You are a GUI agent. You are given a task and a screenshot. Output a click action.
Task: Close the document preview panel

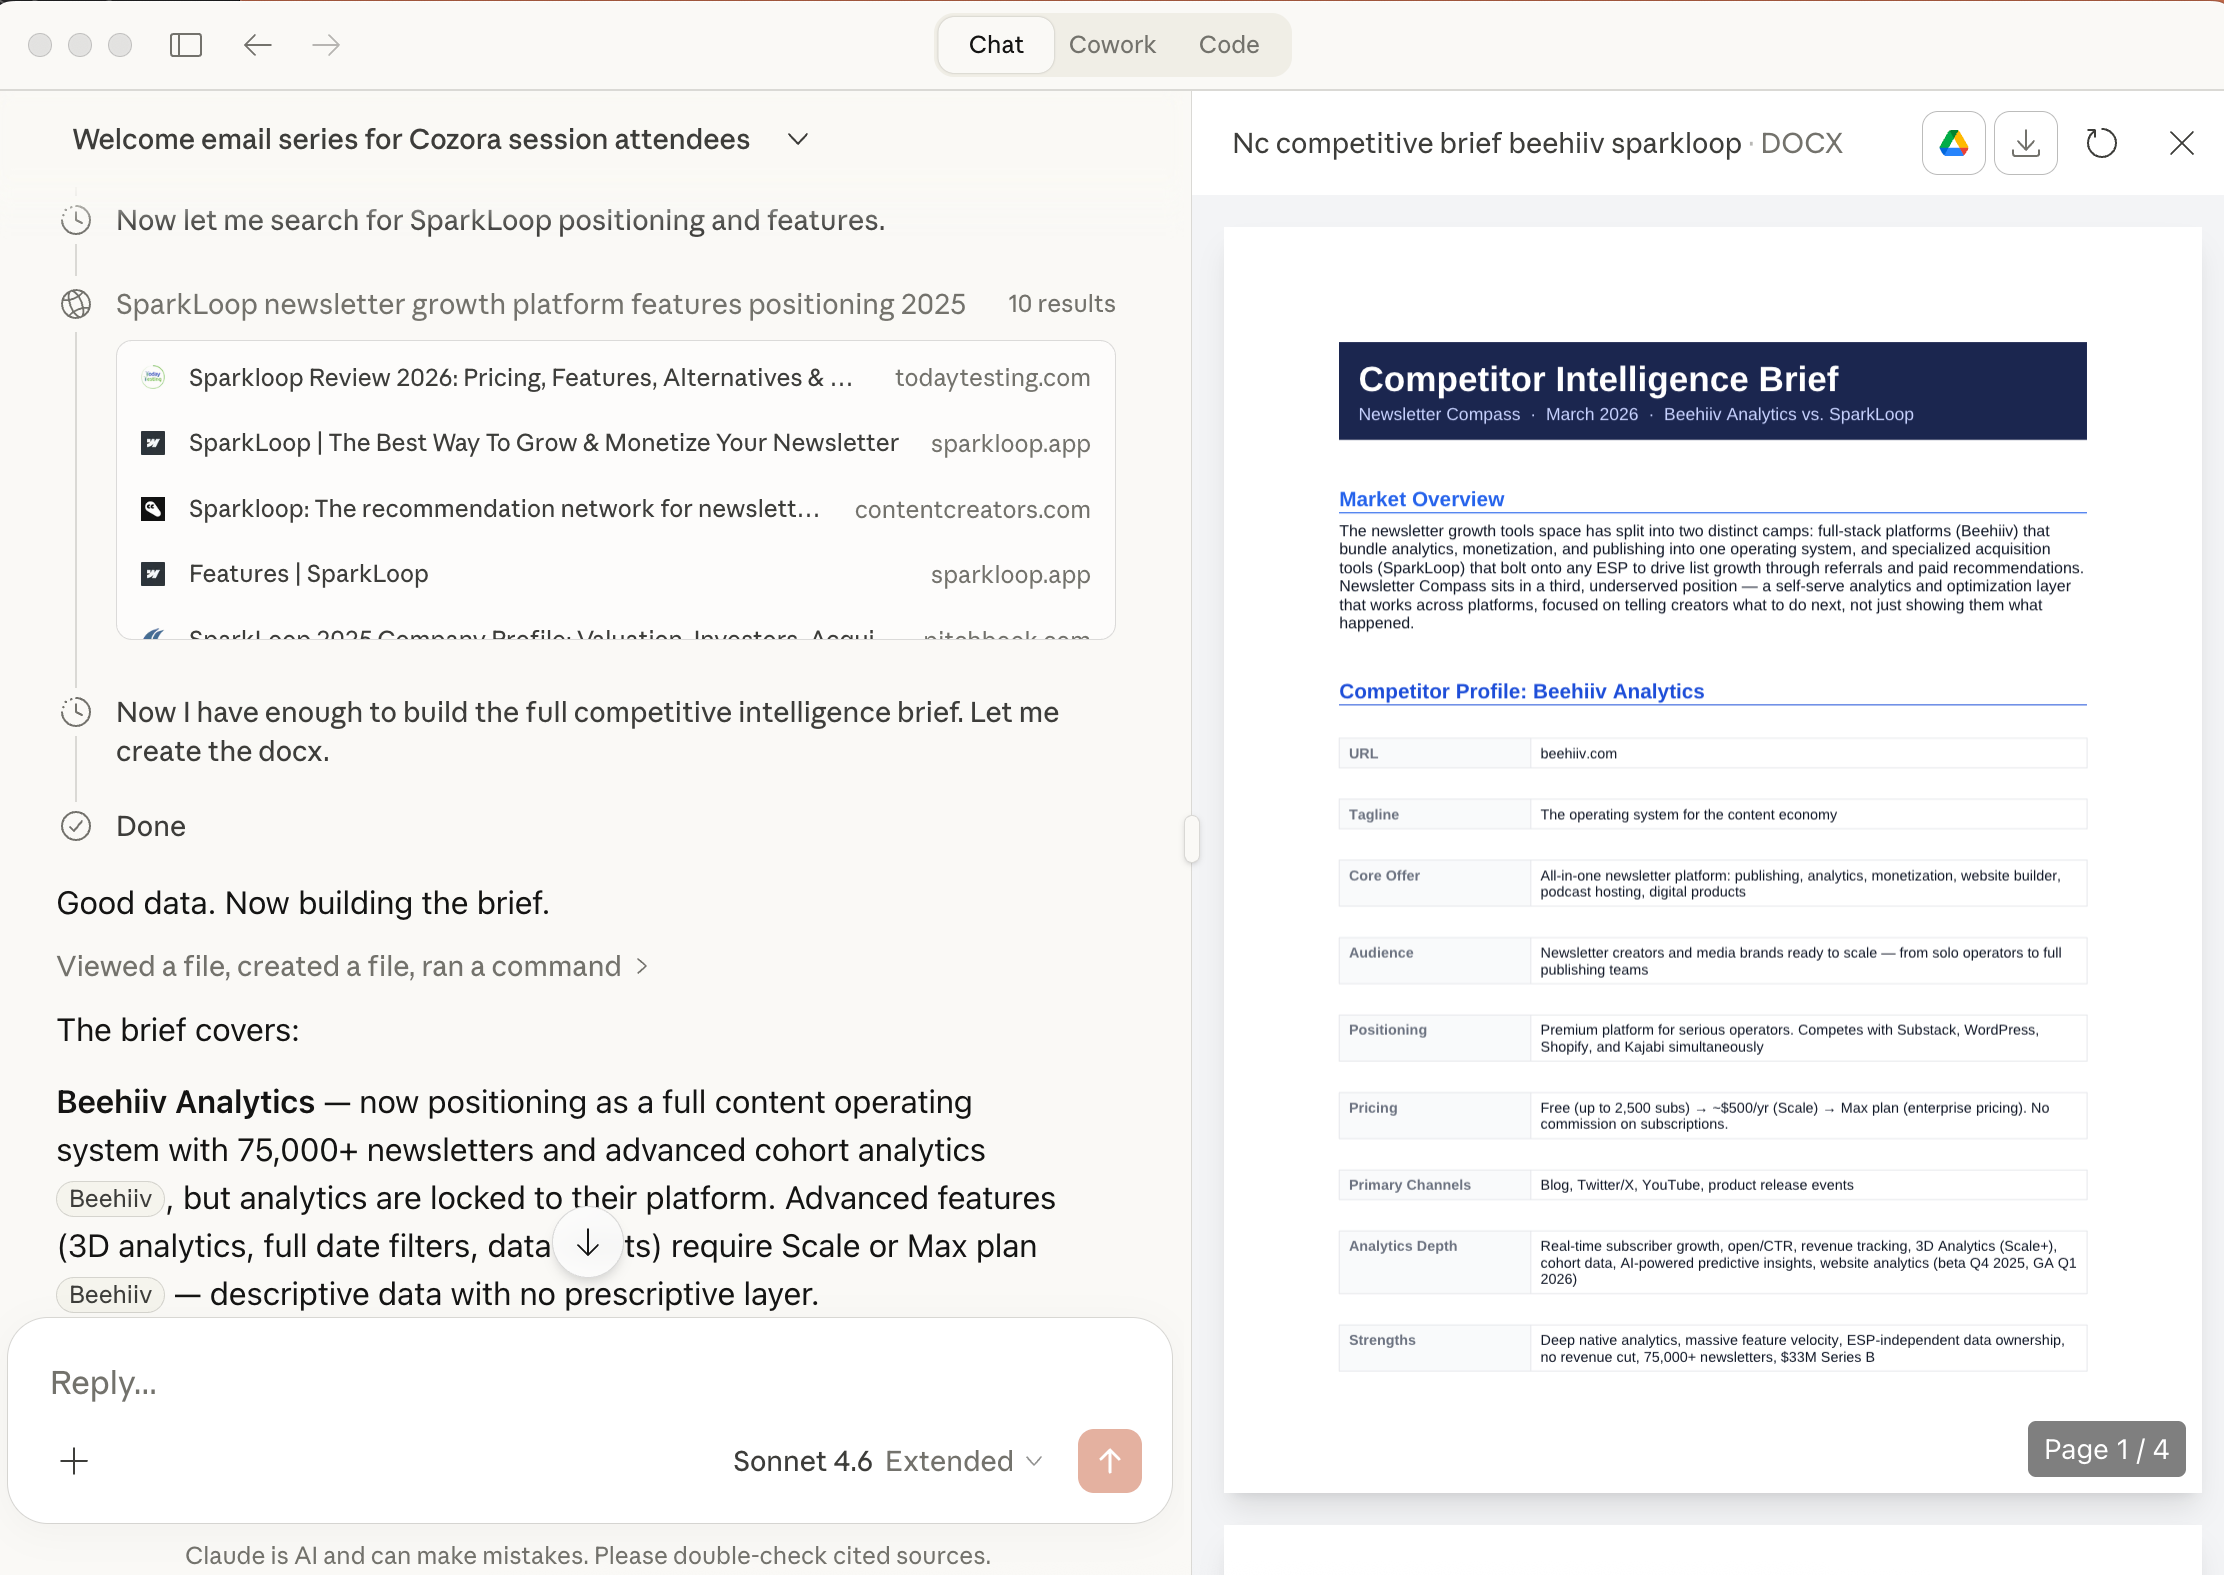click(x=2181, y=143)
